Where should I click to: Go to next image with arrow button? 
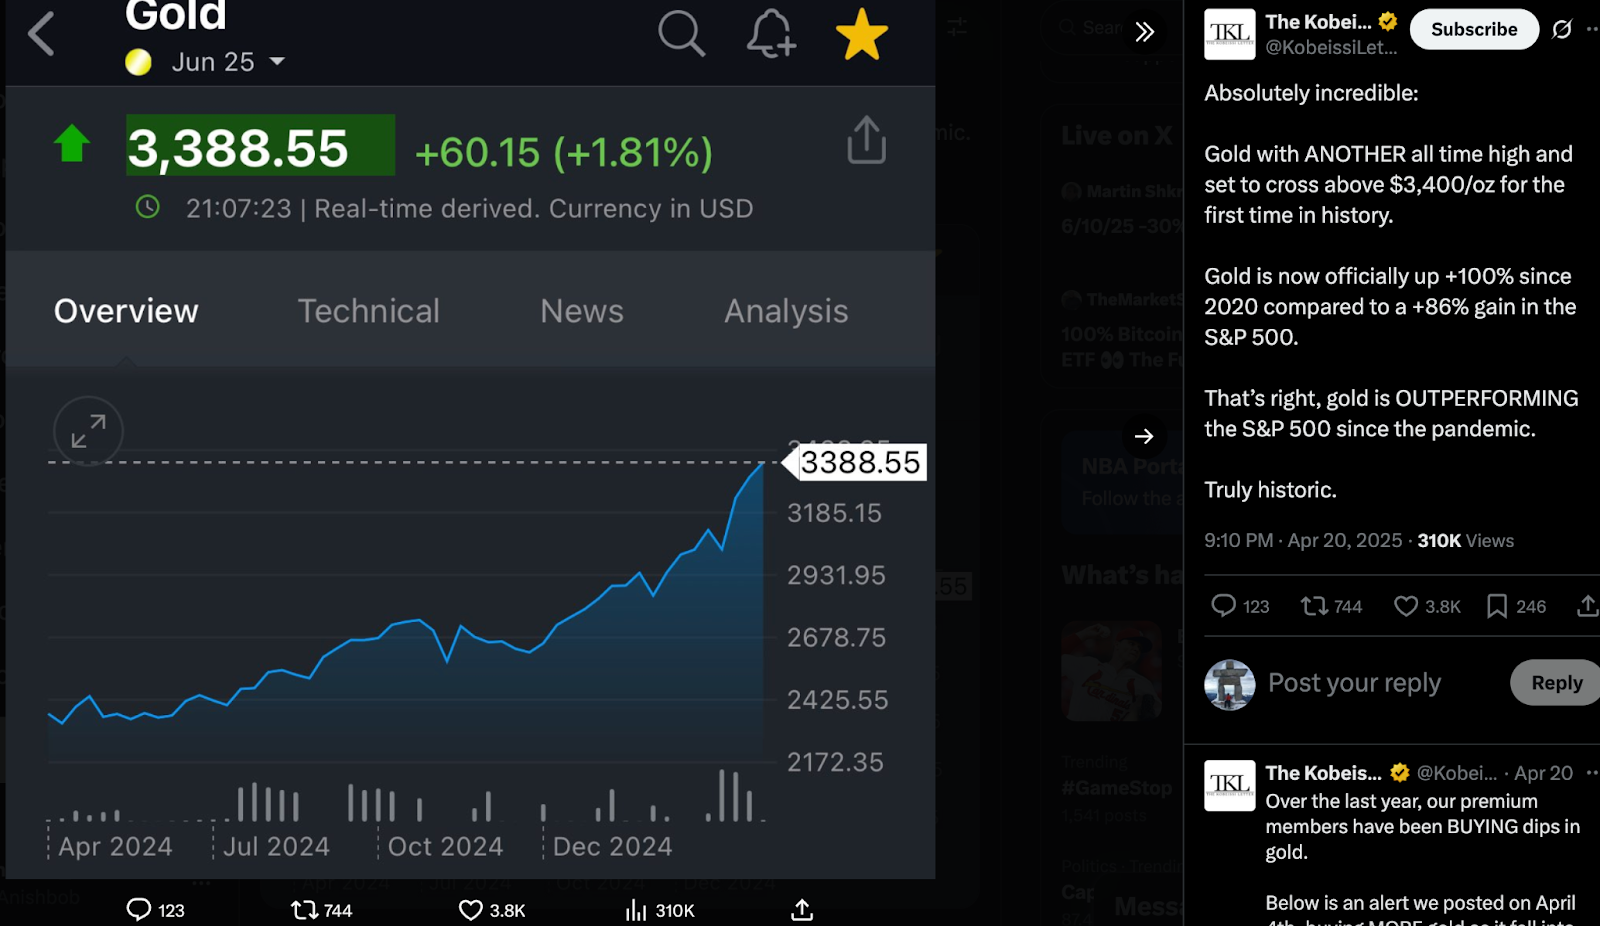coord(1144,436)
